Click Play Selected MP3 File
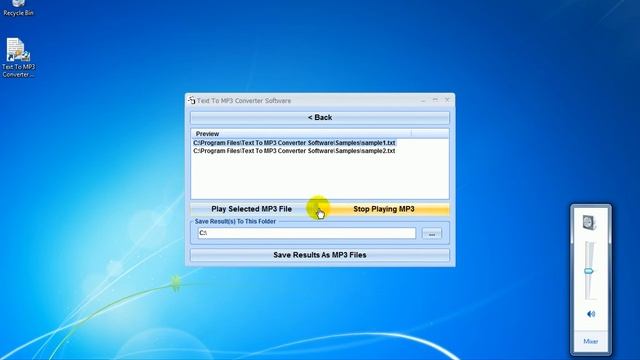 pos(251,209)
